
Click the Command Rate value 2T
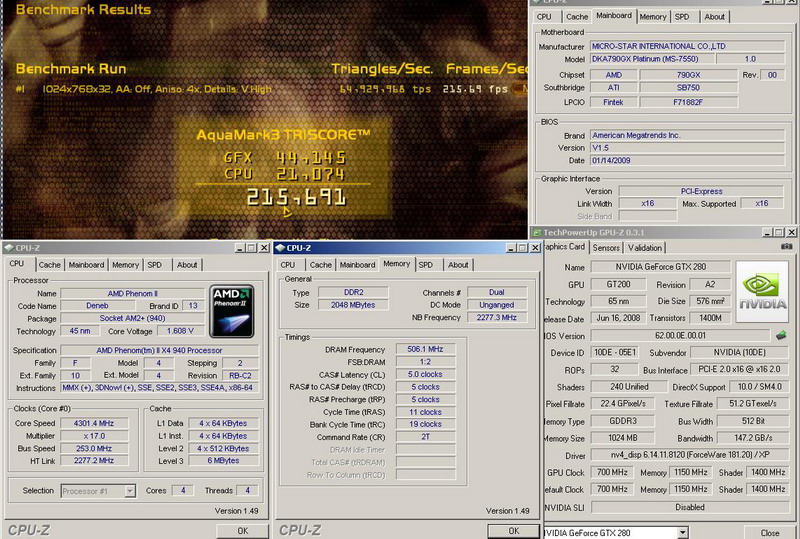pyautogui.click(x=426, y=437)
